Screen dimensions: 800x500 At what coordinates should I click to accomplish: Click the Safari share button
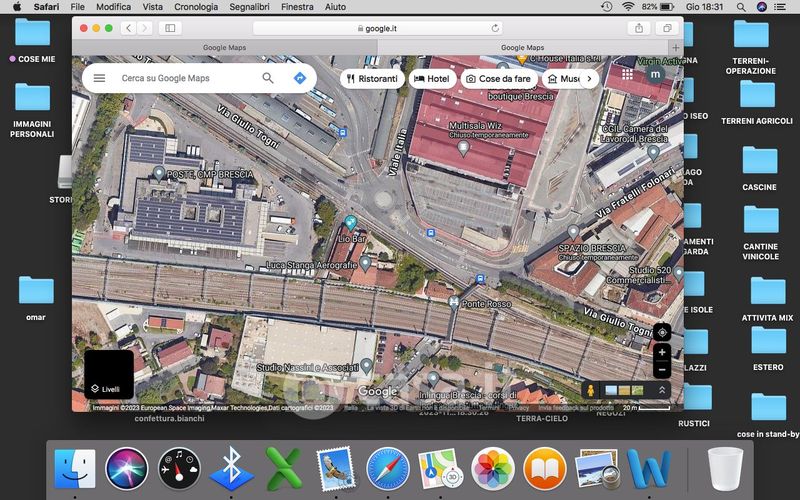pyautogui.click(x=639, y=28)
